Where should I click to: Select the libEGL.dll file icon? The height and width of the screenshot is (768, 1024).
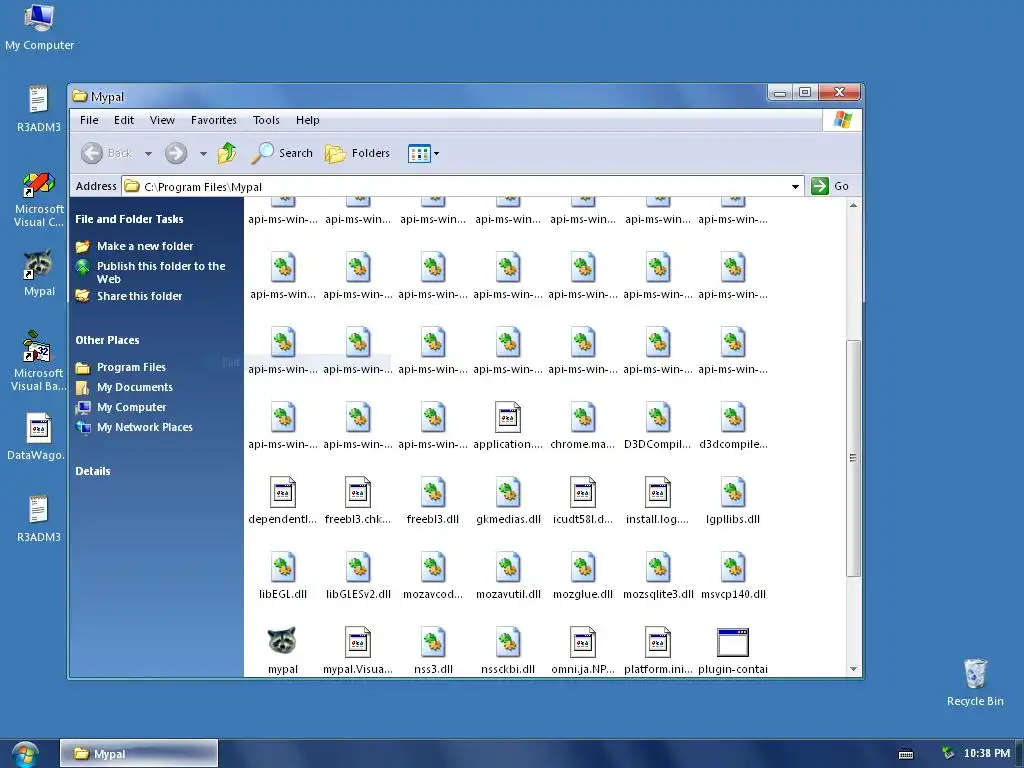click(x=282, y=568)
